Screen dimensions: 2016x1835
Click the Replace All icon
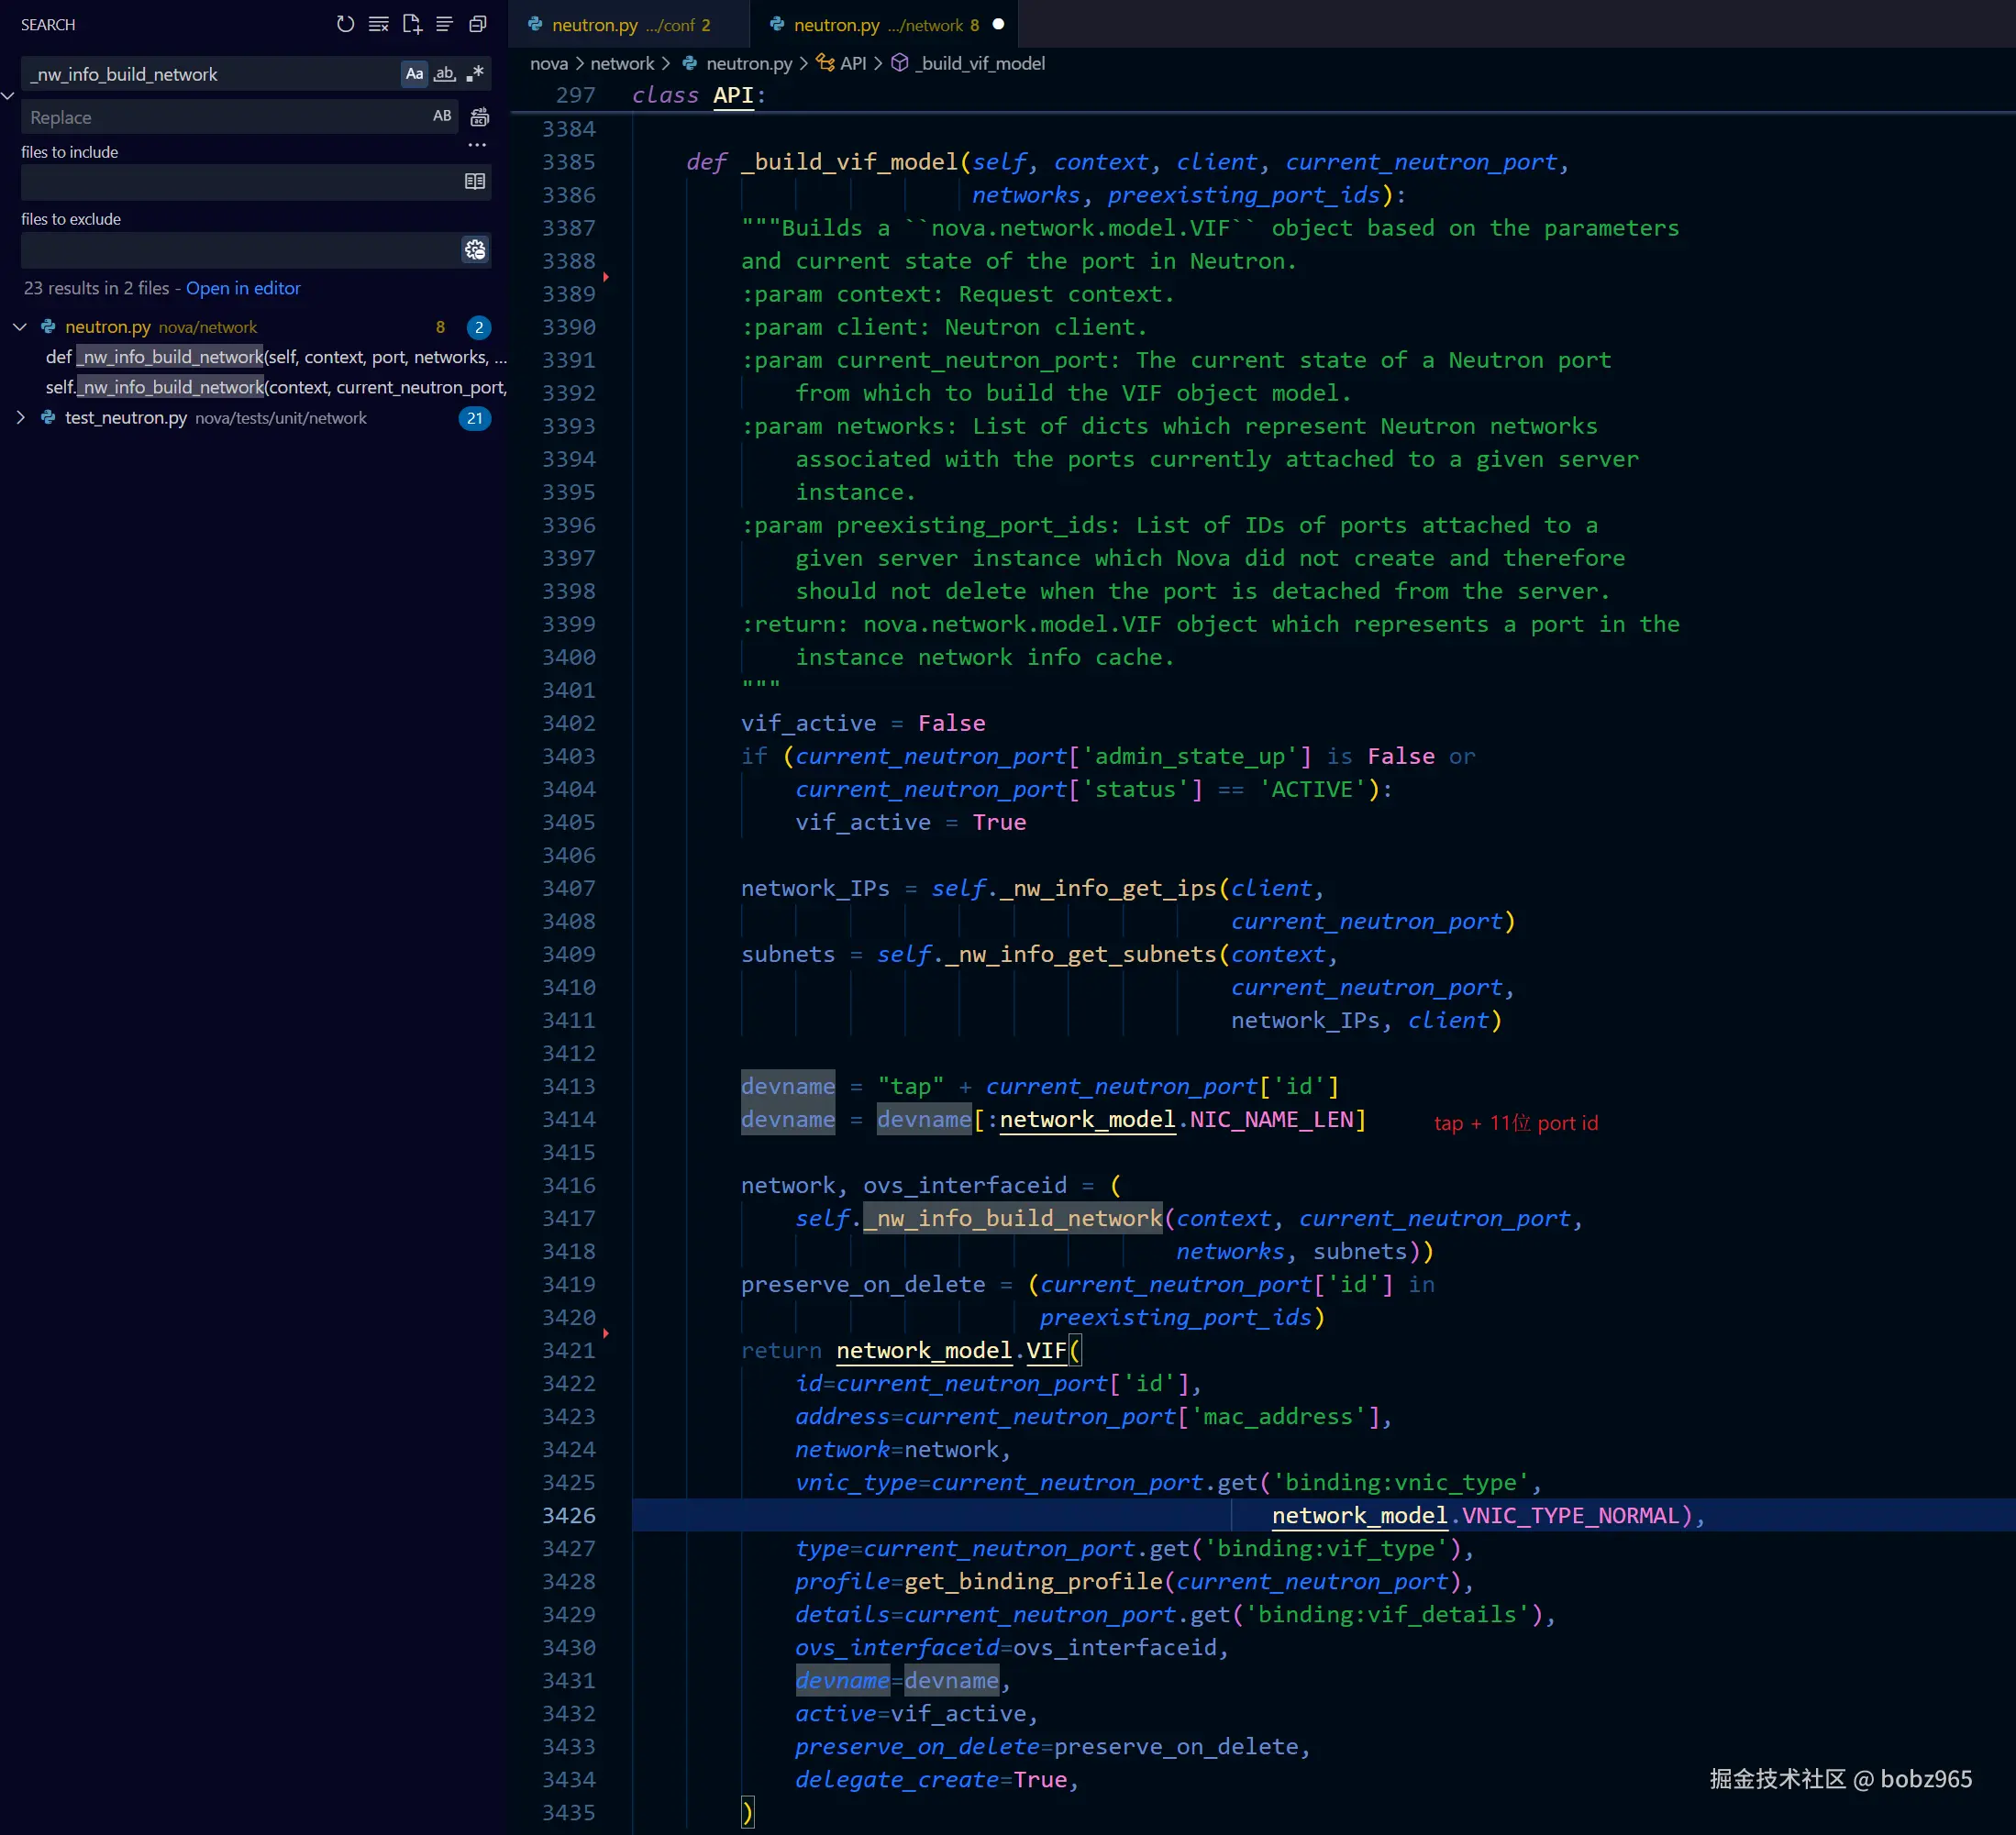coord(480,117)
